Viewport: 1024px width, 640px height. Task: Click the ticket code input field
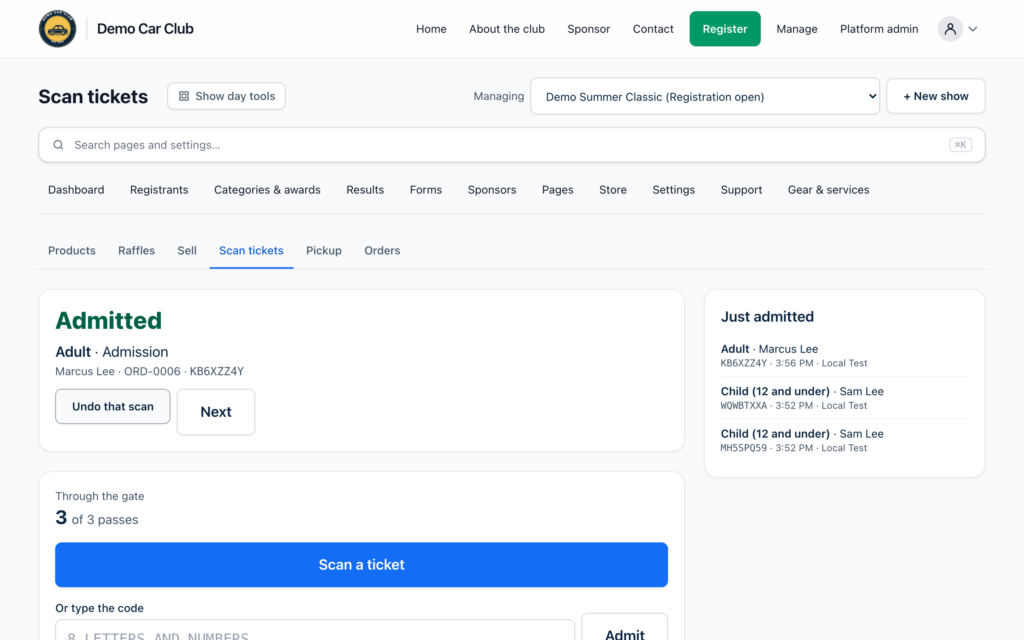(315, 632)
